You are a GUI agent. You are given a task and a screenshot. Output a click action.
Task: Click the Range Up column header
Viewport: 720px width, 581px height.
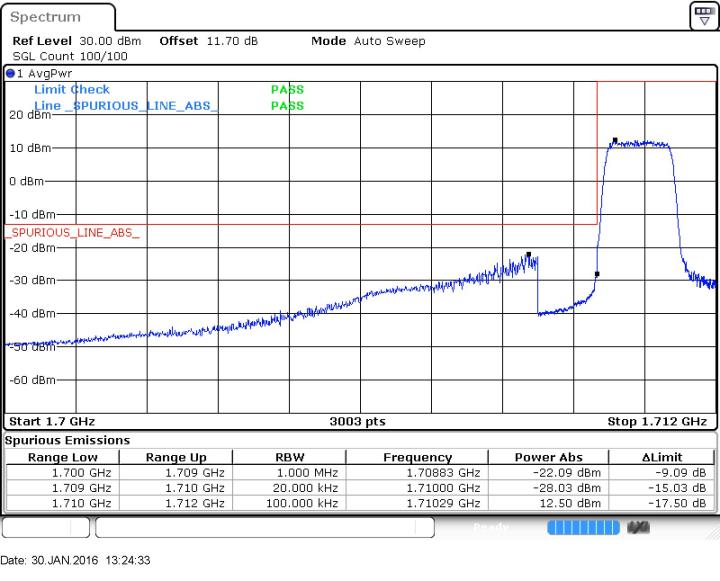[176, 457]
